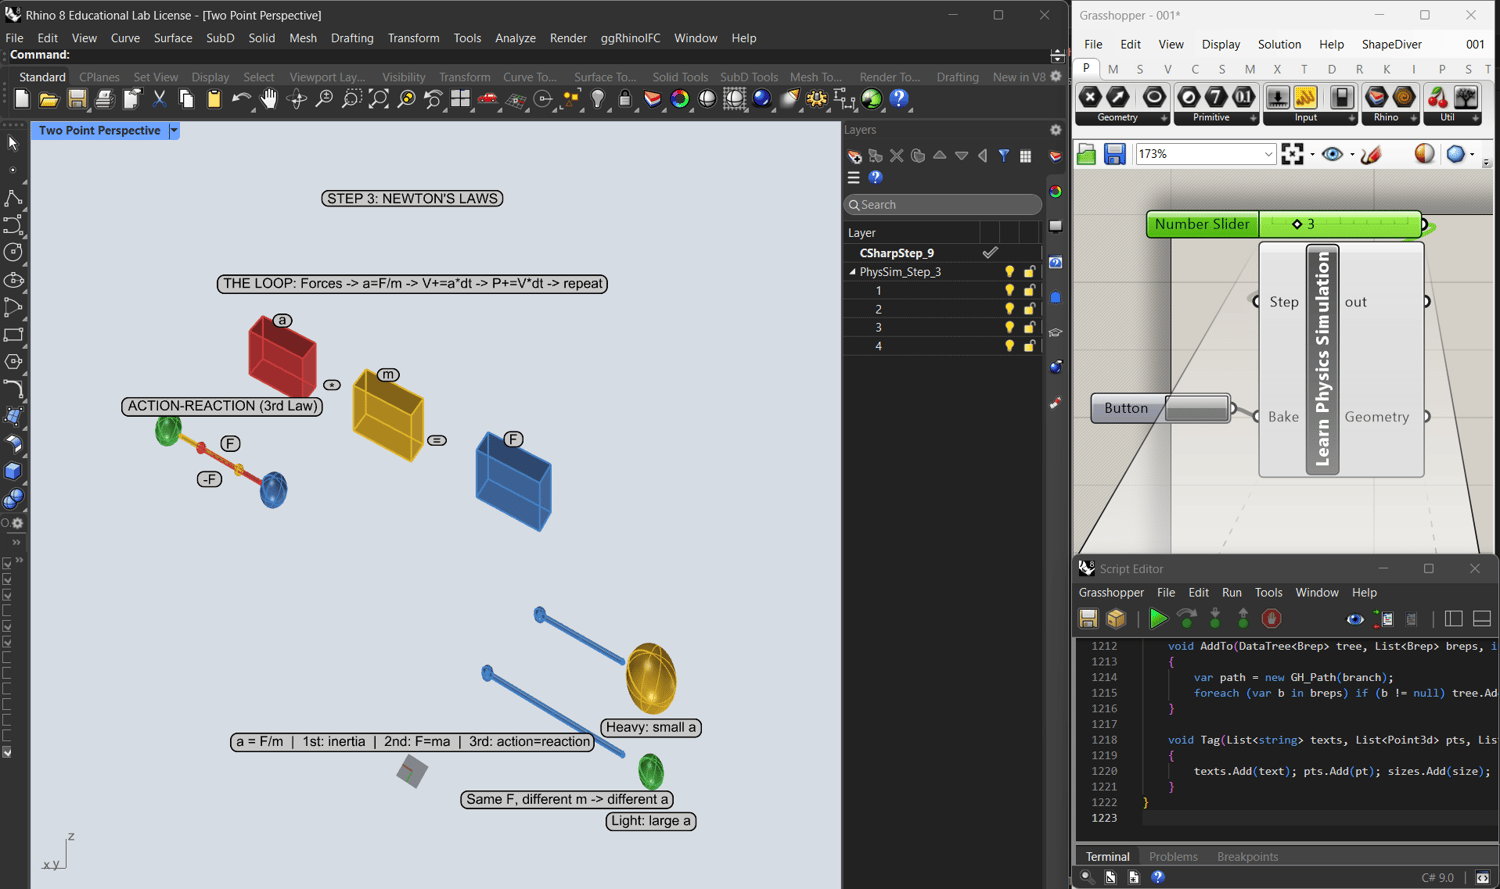This screenshot has height=889, width=1500.
Task: Open the Analyze menu in Rhino
Action: coord(515,38)
